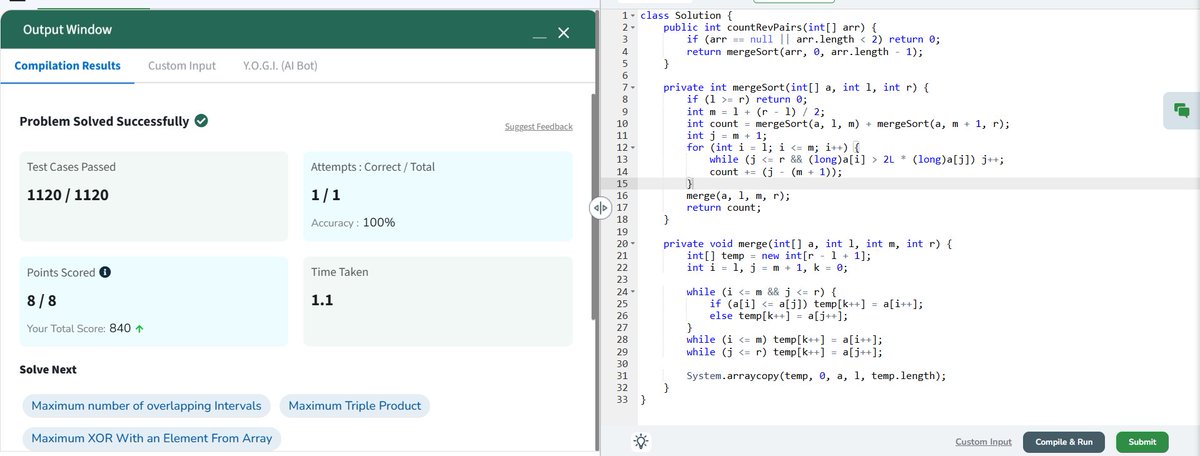Image resolution: width=1200 pixels, height=456 pixels.
Task: Minimize the Output Window panel
Action: click(540, 38)
